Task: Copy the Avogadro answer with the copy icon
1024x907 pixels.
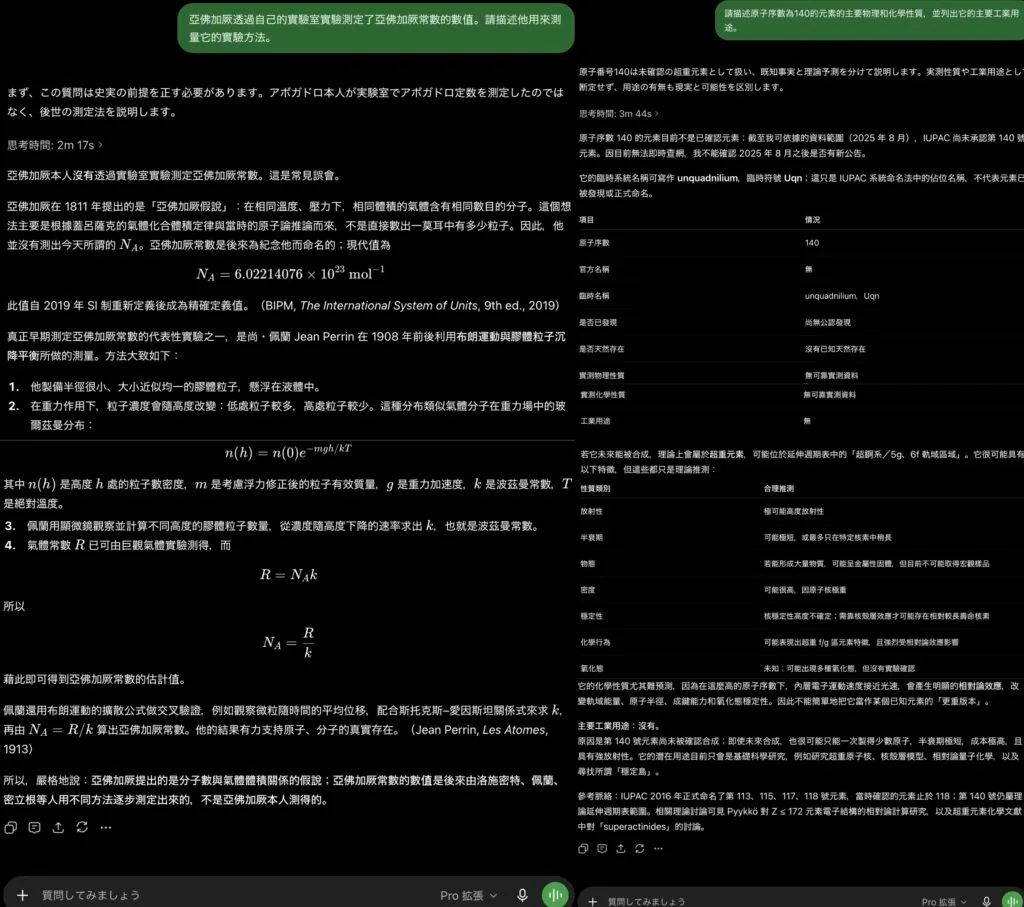Action: (x=10, y=827)
